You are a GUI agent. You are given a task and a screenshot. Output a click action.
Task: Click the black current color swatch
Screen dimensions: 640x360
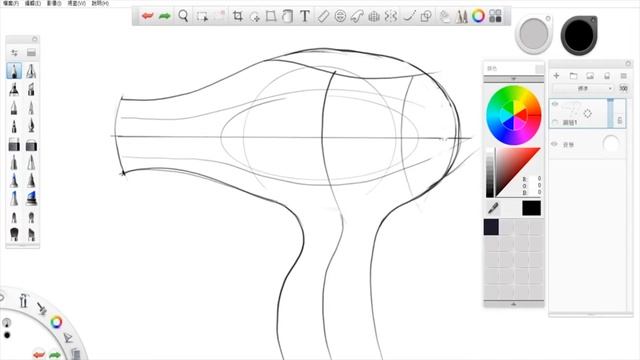[531, 208]
